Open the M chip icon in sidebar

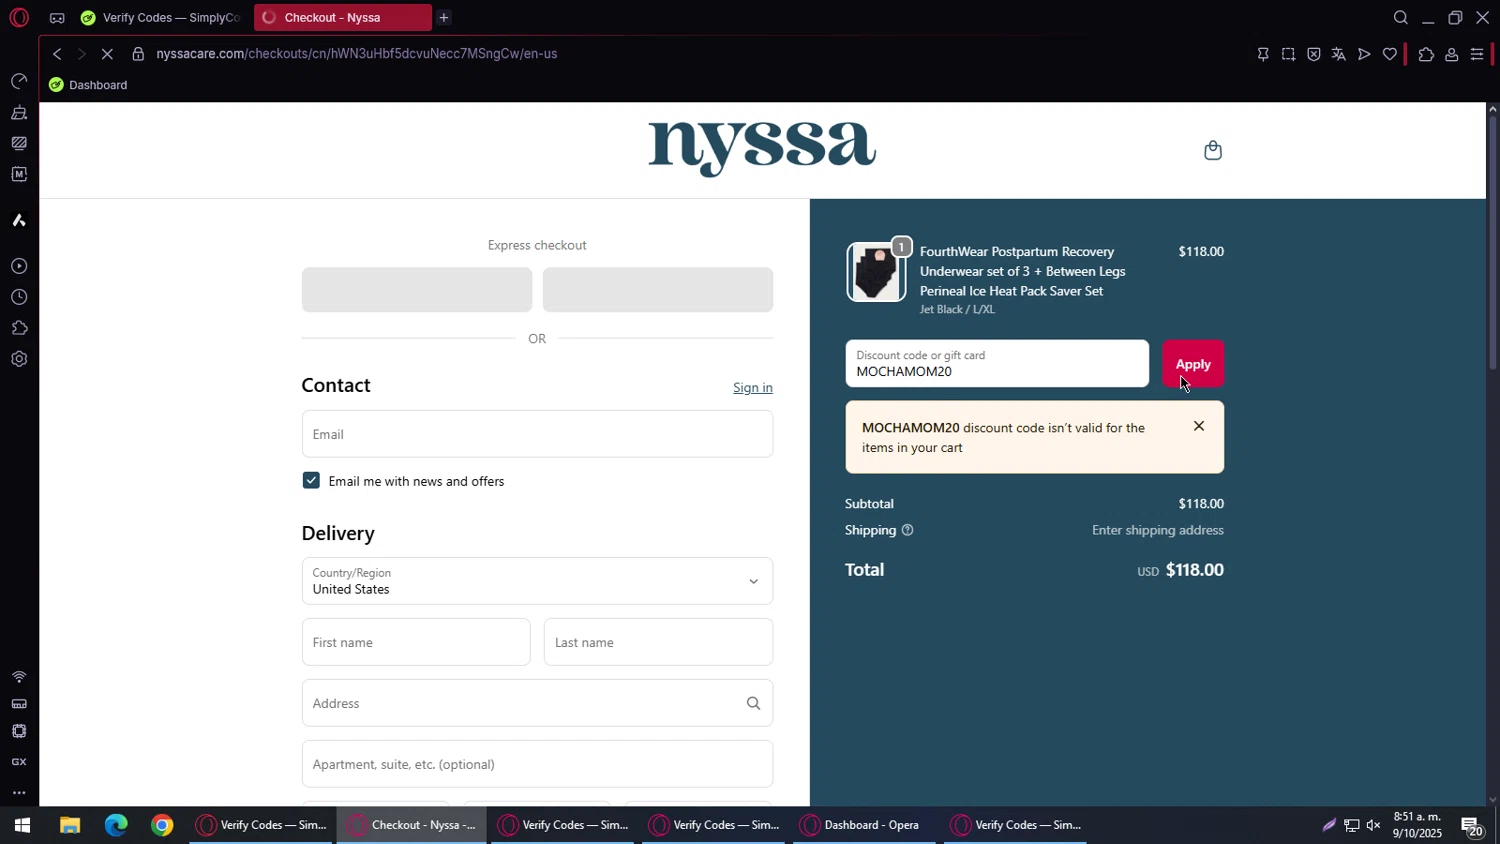[19, 174]
